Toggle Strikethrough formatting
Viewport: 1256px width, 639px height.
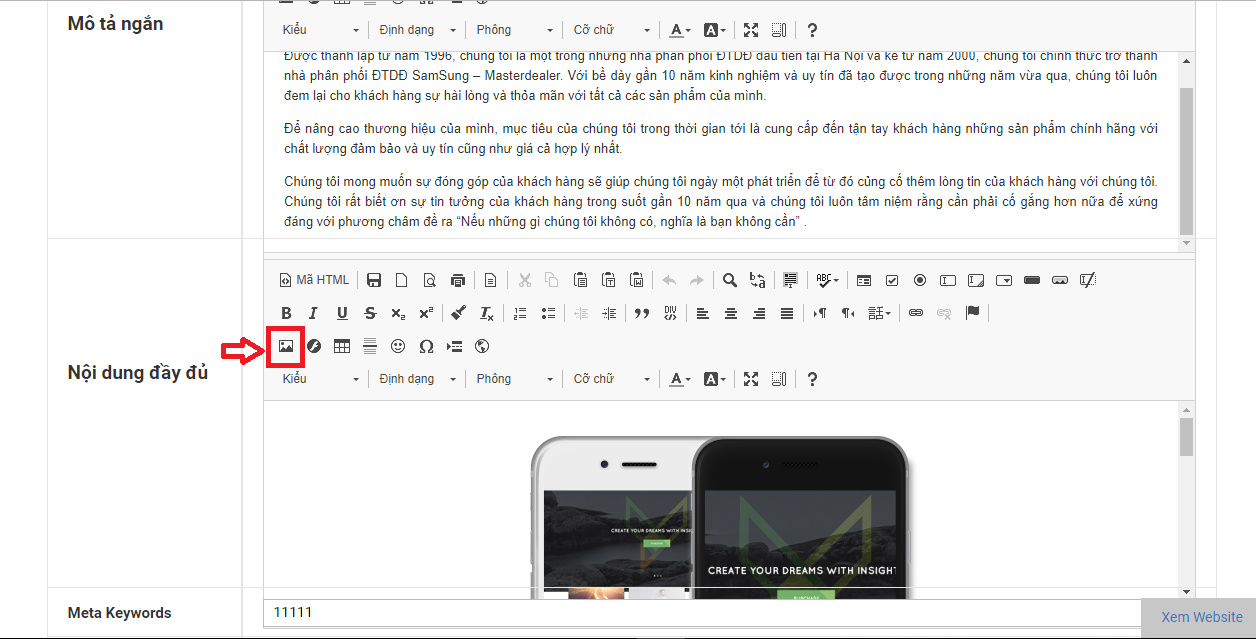370,313
